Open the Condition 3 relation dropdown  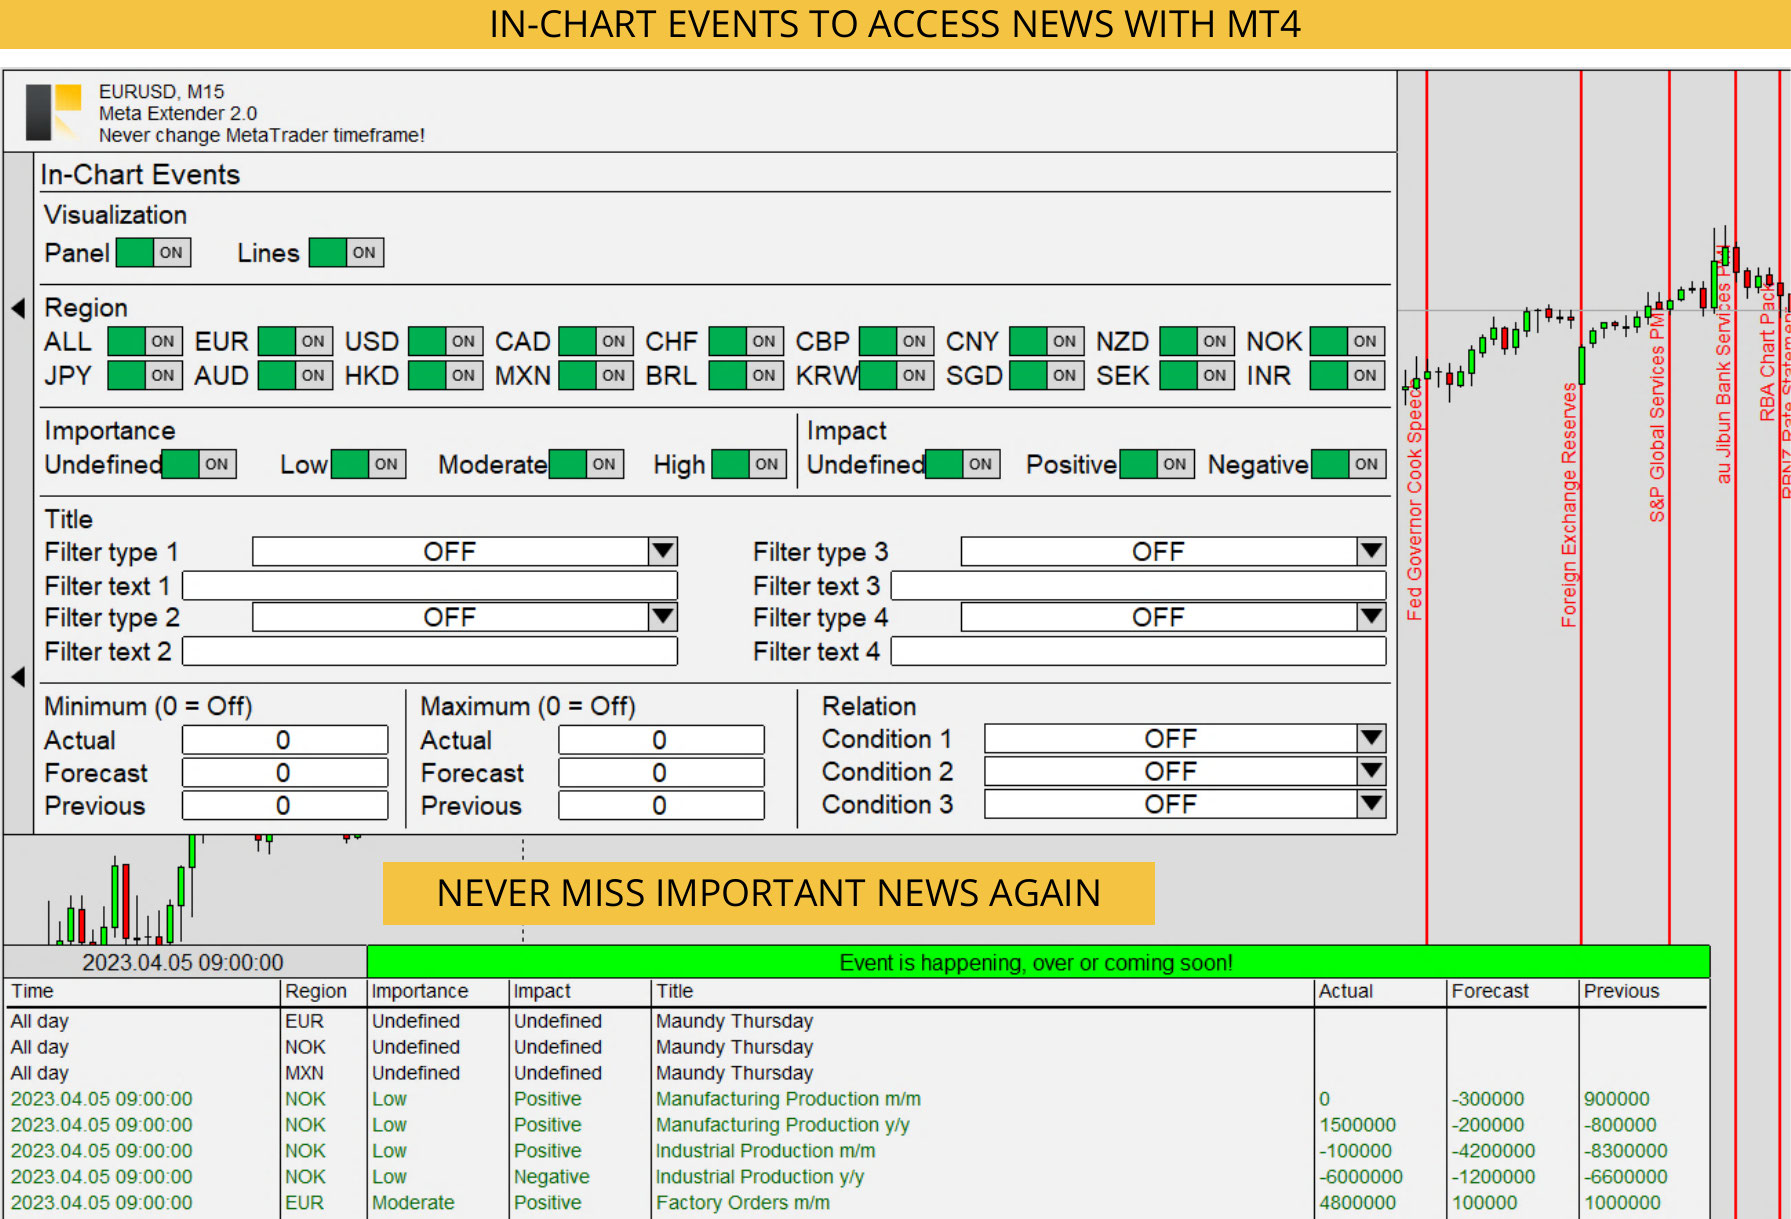pos(1185,804)
